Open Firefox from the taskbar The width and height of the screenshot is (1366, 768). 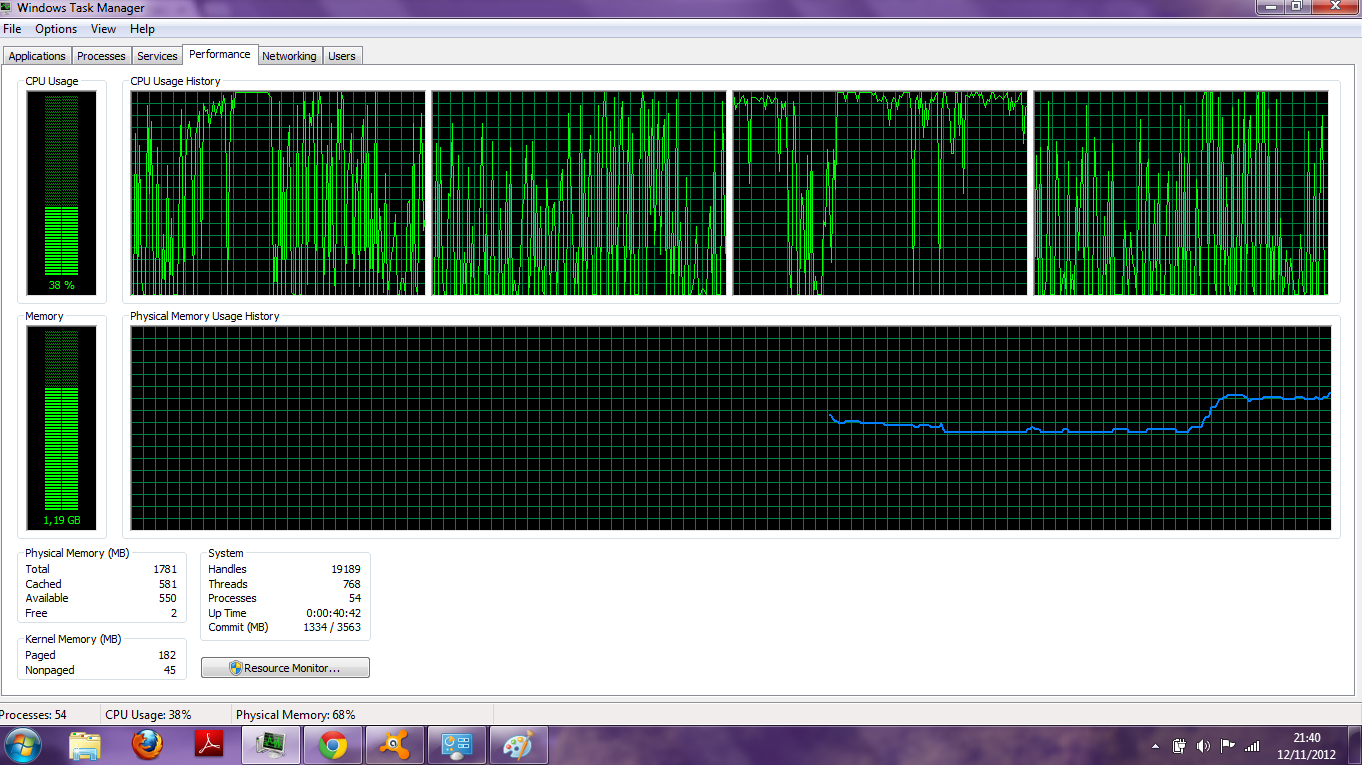point(147,746)
